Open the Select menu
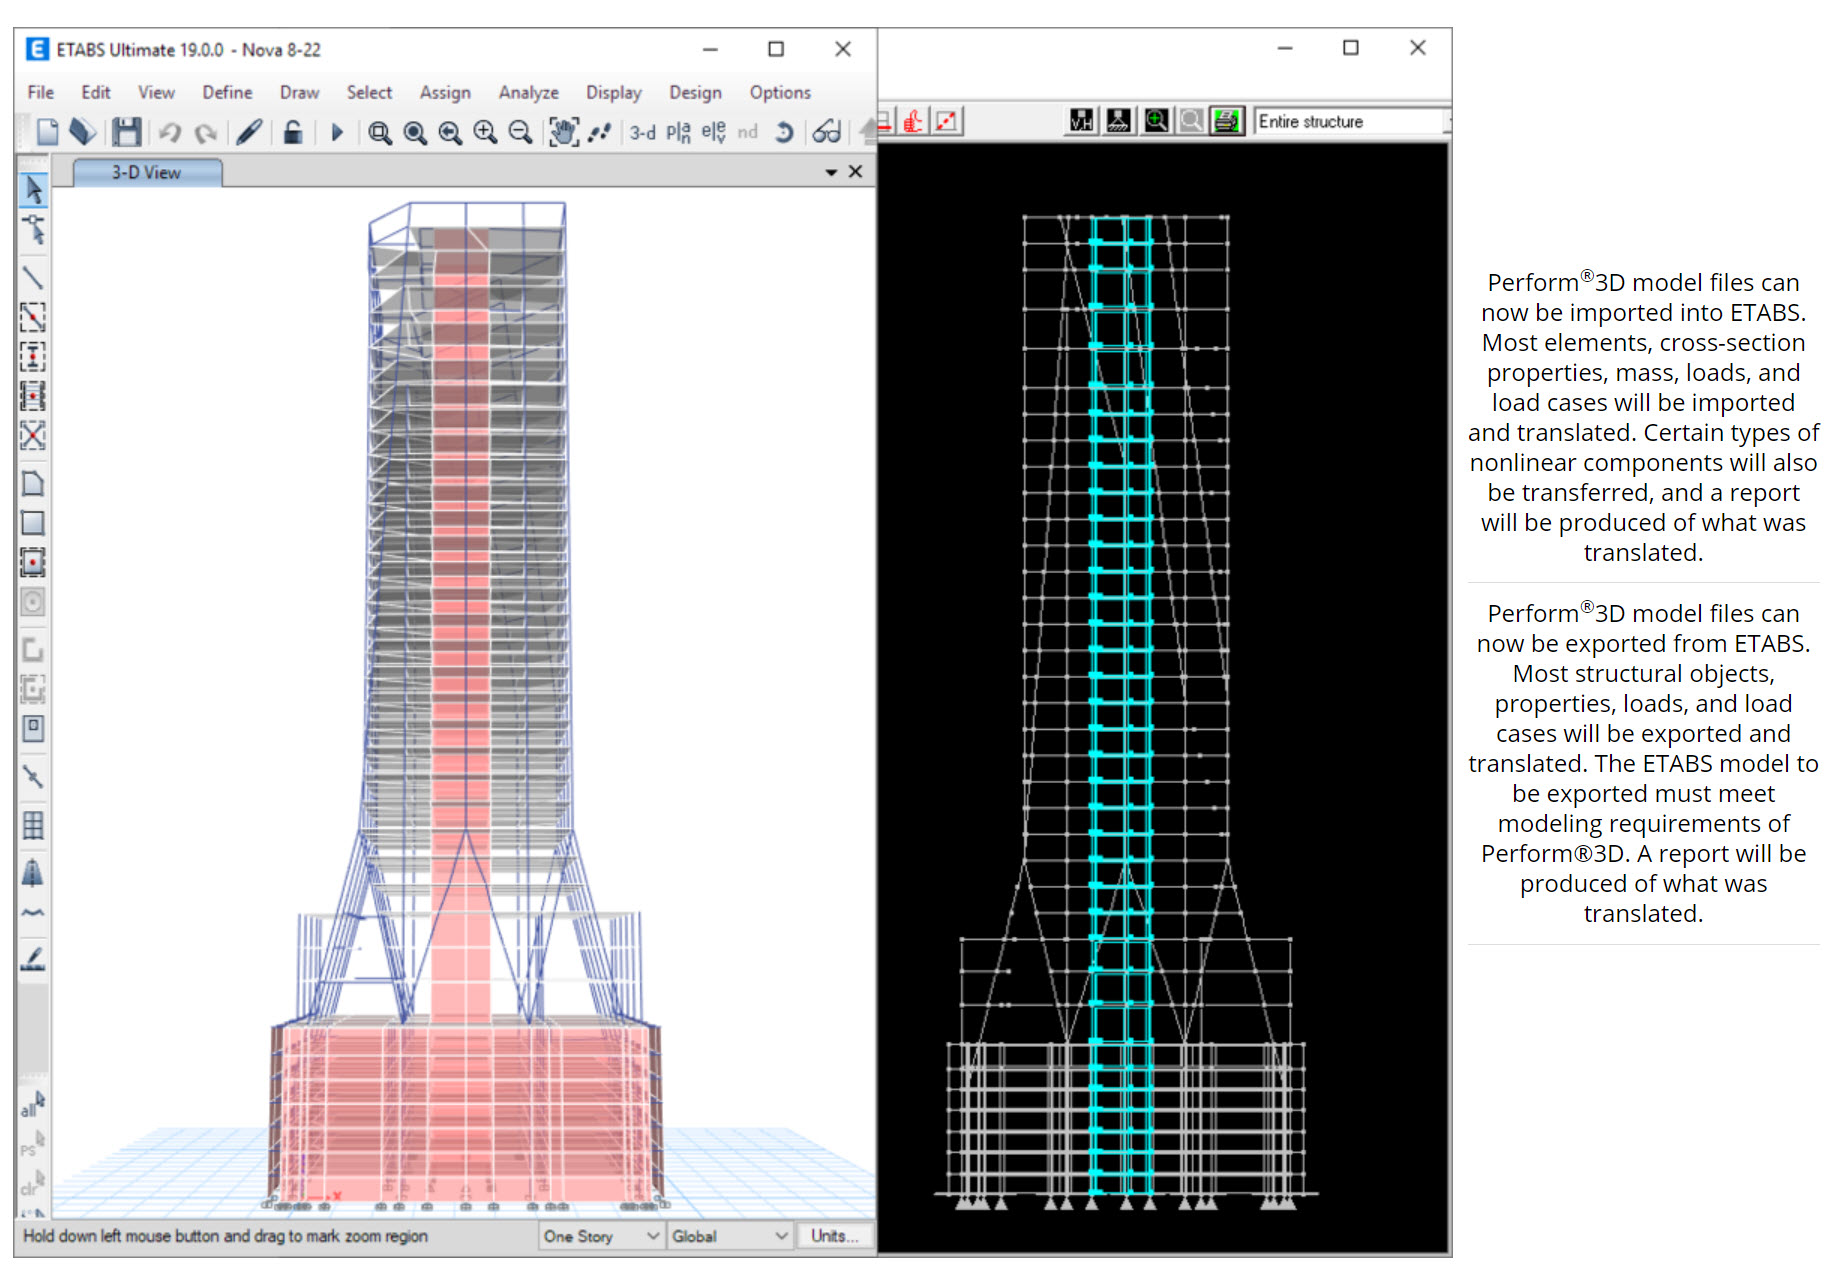The width and height of the screenshot is (1835, 1270). [x=369, y=92]
